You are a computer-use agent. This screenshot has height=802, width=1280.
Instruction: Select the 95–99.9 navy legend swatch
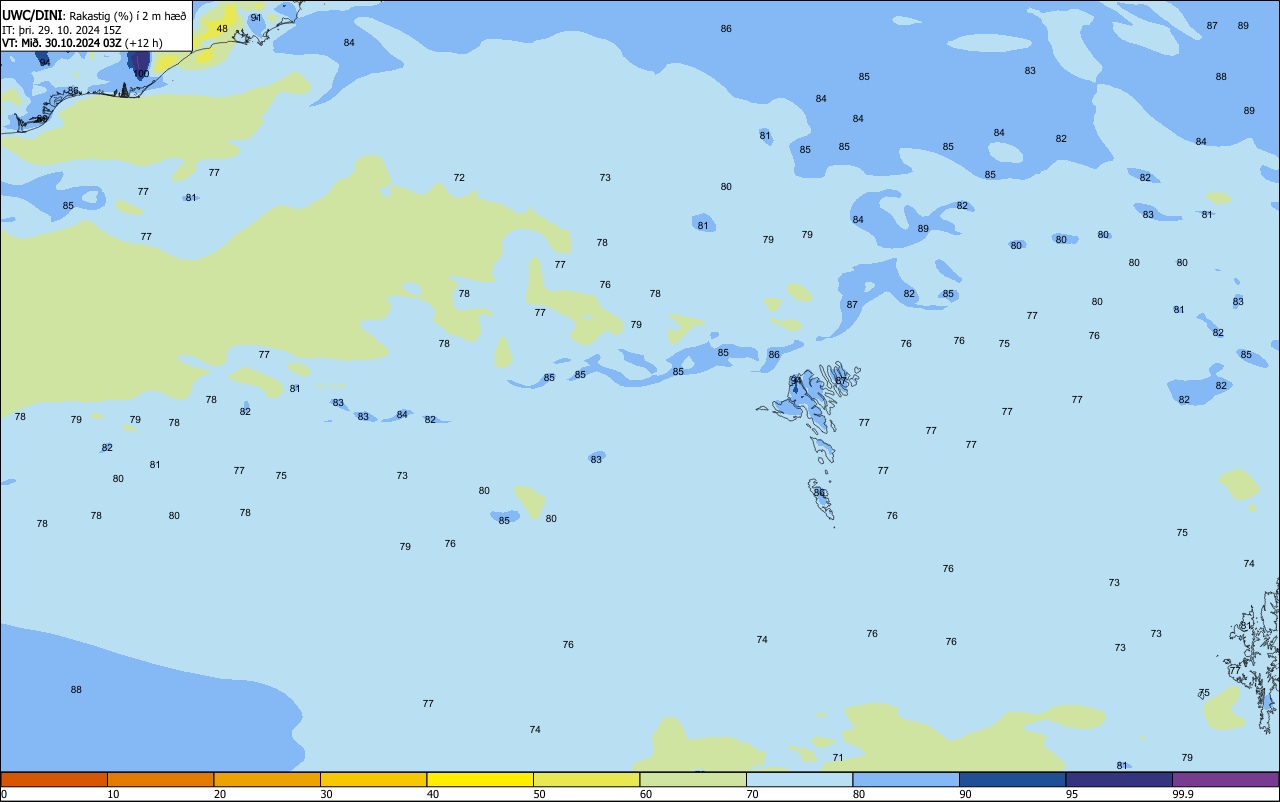click(1119, 779)
